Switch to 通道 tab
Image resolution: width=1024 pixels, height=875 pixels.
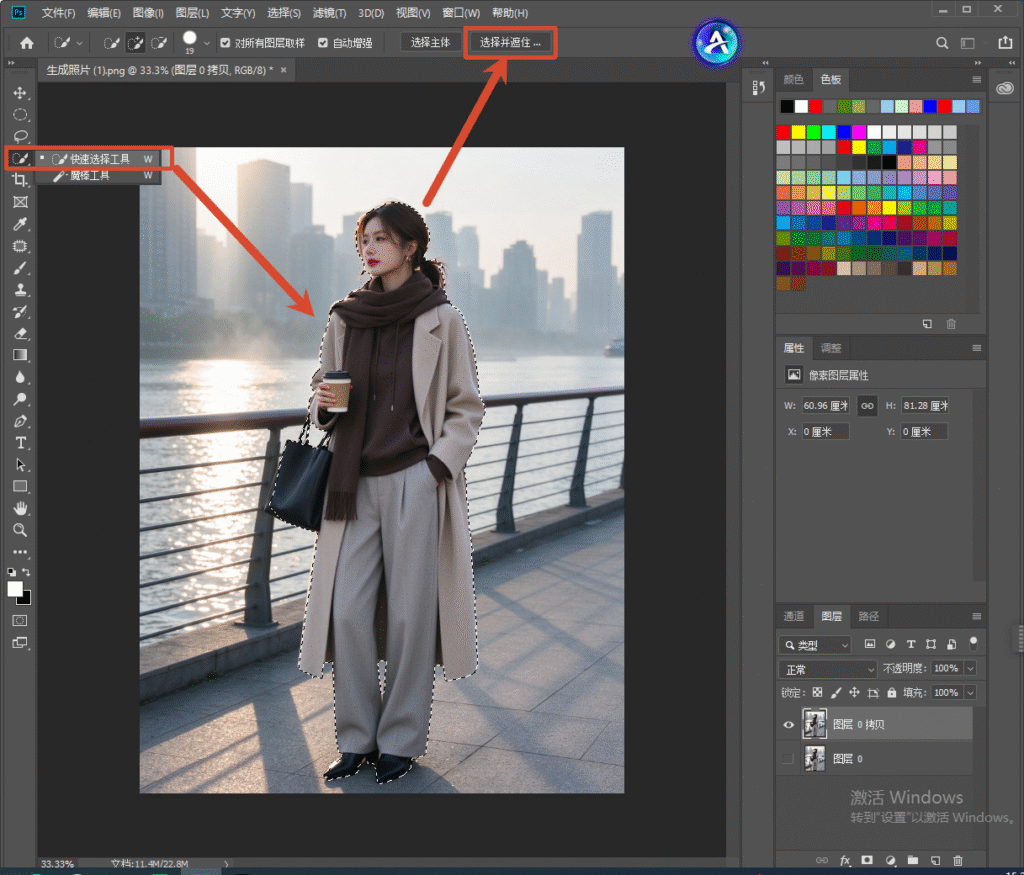(793, 616)
